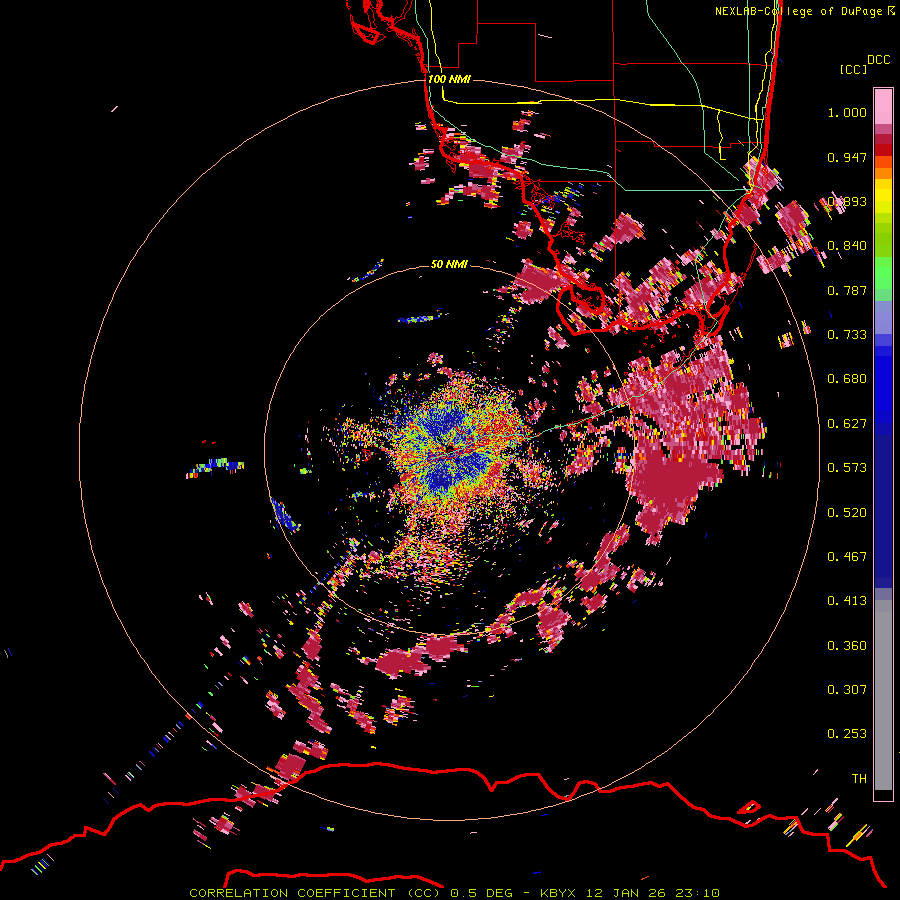Click the 0.520 color scale value
This screenshot has height=900, width=900.
pos(847,513)
